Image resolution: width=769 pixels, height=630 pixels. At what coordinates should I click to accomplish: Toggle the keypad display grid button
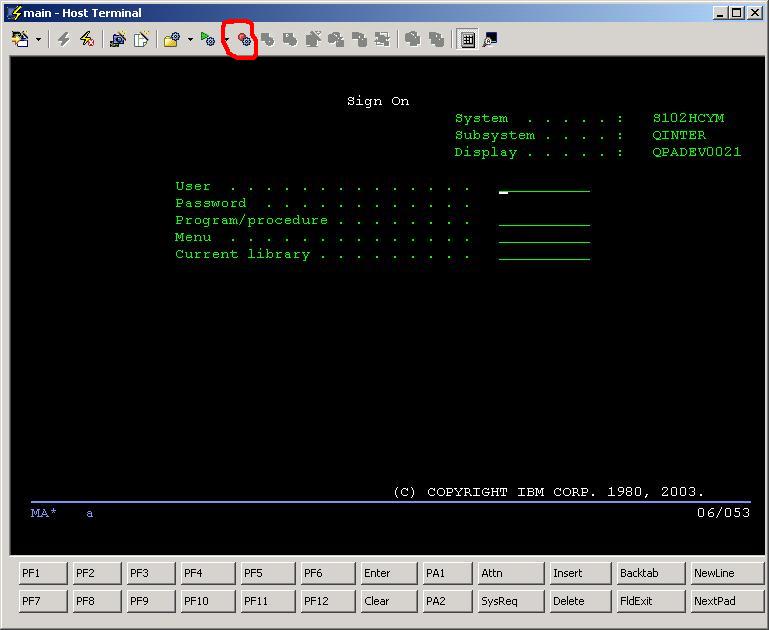tap(468, 39)
